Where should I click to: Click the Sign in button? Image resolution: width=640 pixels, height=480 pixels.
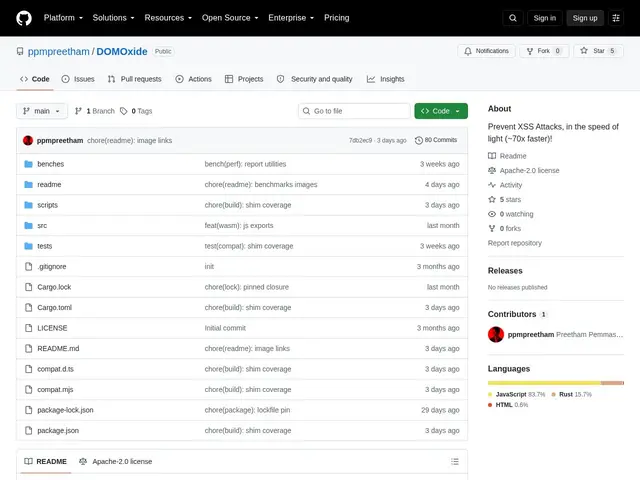(x=544, y=18)
